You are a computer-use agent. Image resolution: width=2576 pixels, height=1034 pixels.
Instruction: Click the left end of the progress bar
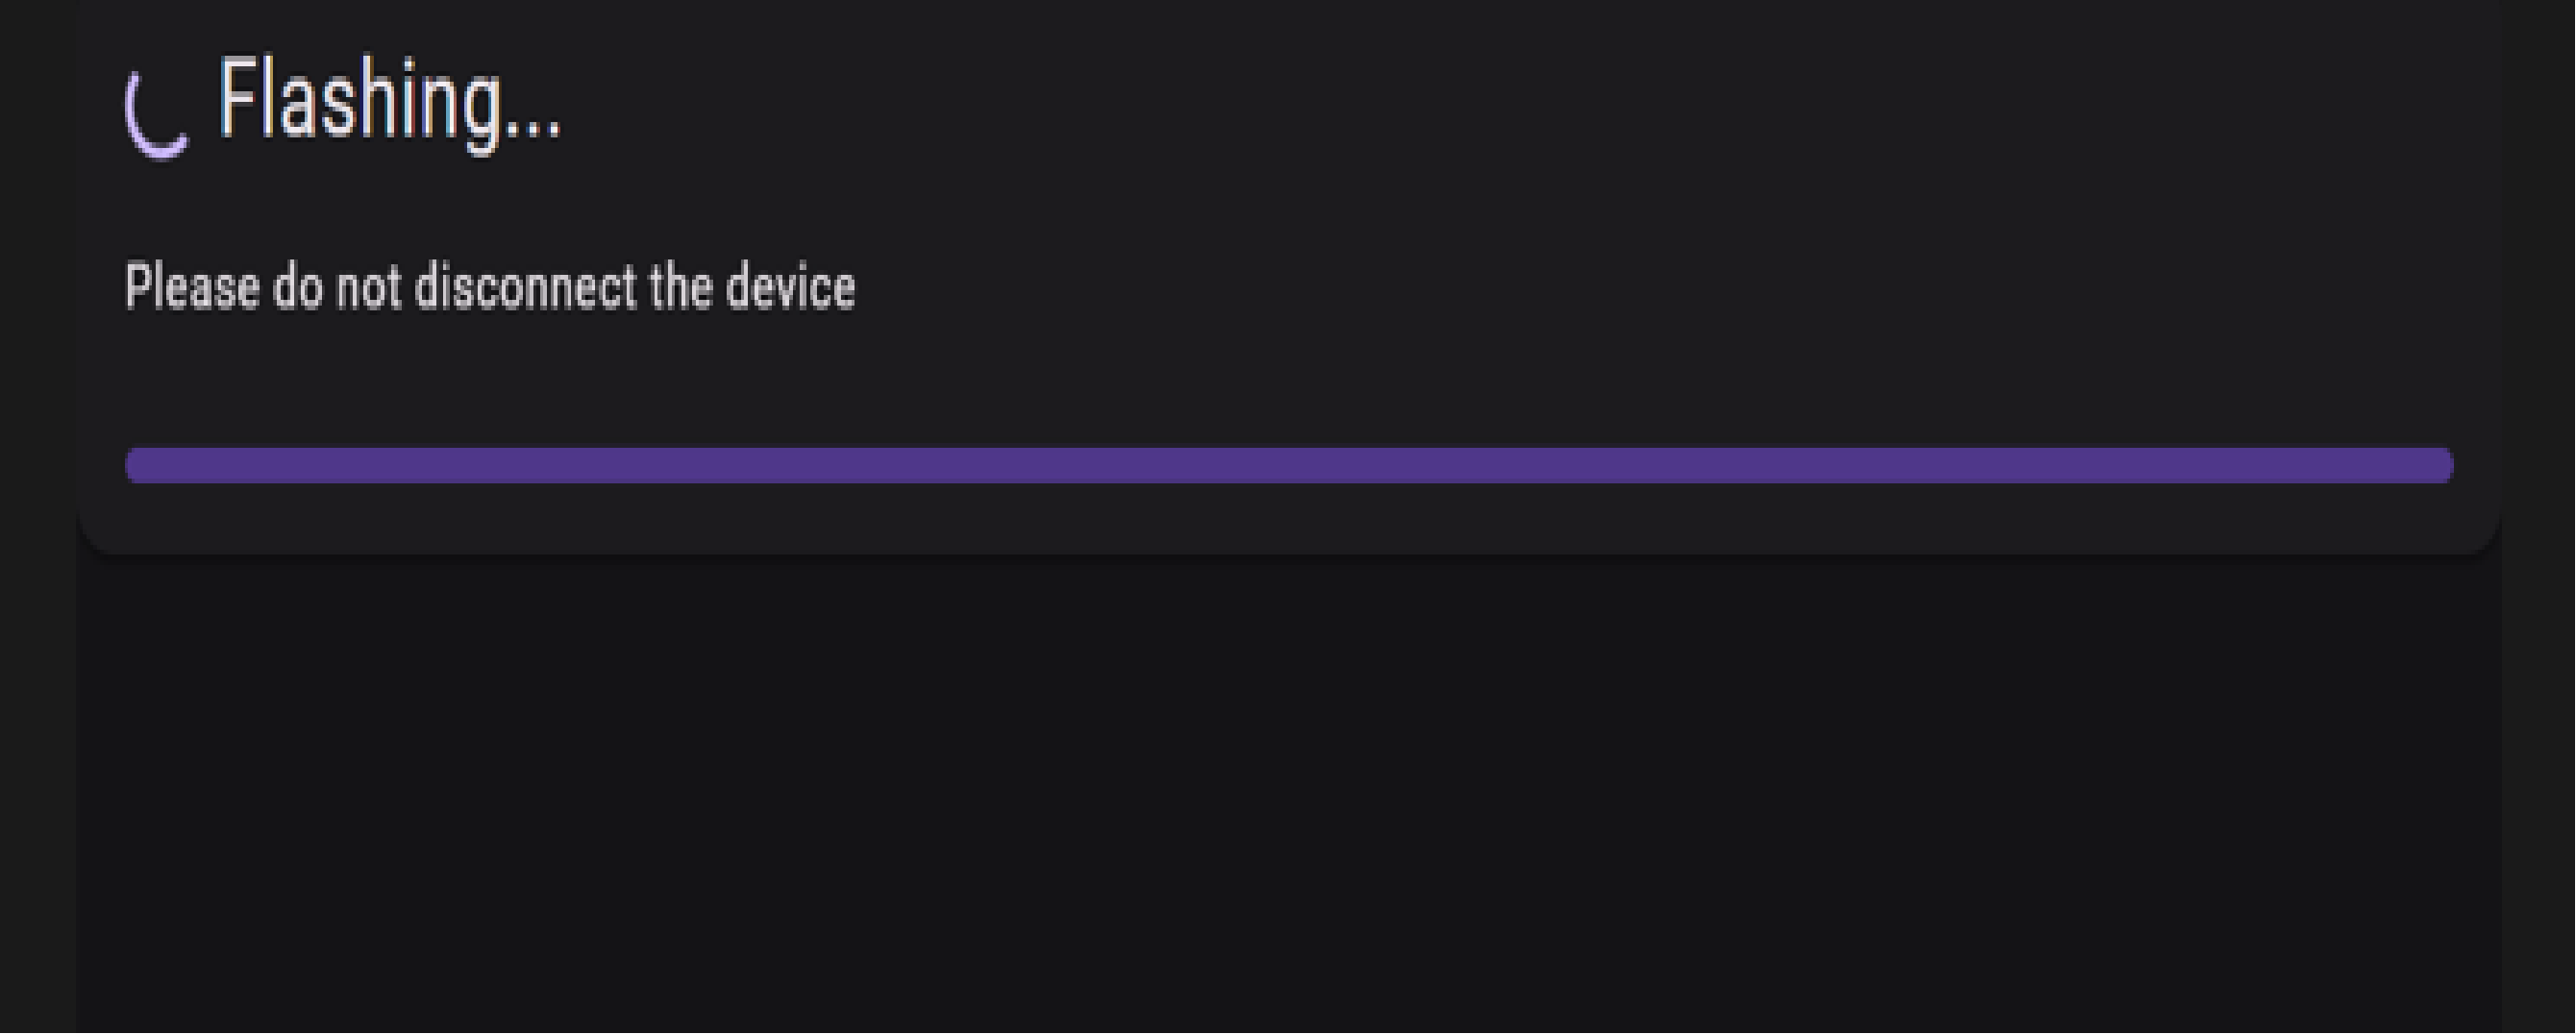tap(140, 465)
